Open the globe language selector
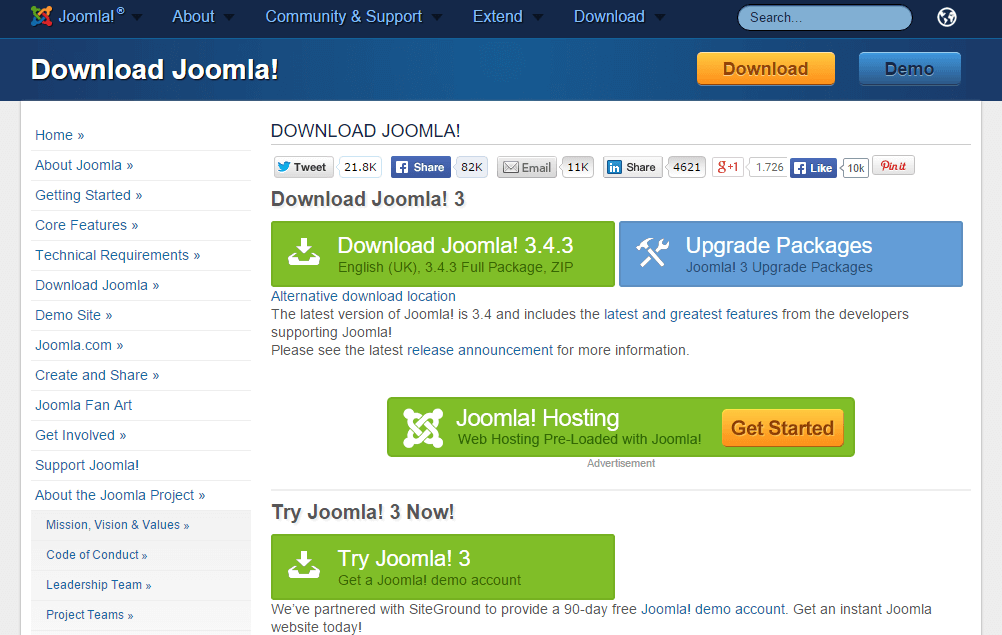Viewport: 1002px width, 635px height. coord(946,17)
